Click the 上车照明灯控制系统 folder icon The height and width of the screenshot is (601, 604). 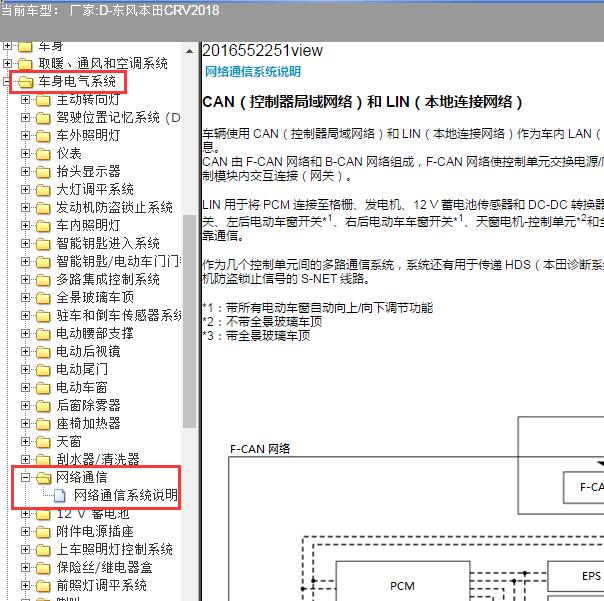coord(43,550)
